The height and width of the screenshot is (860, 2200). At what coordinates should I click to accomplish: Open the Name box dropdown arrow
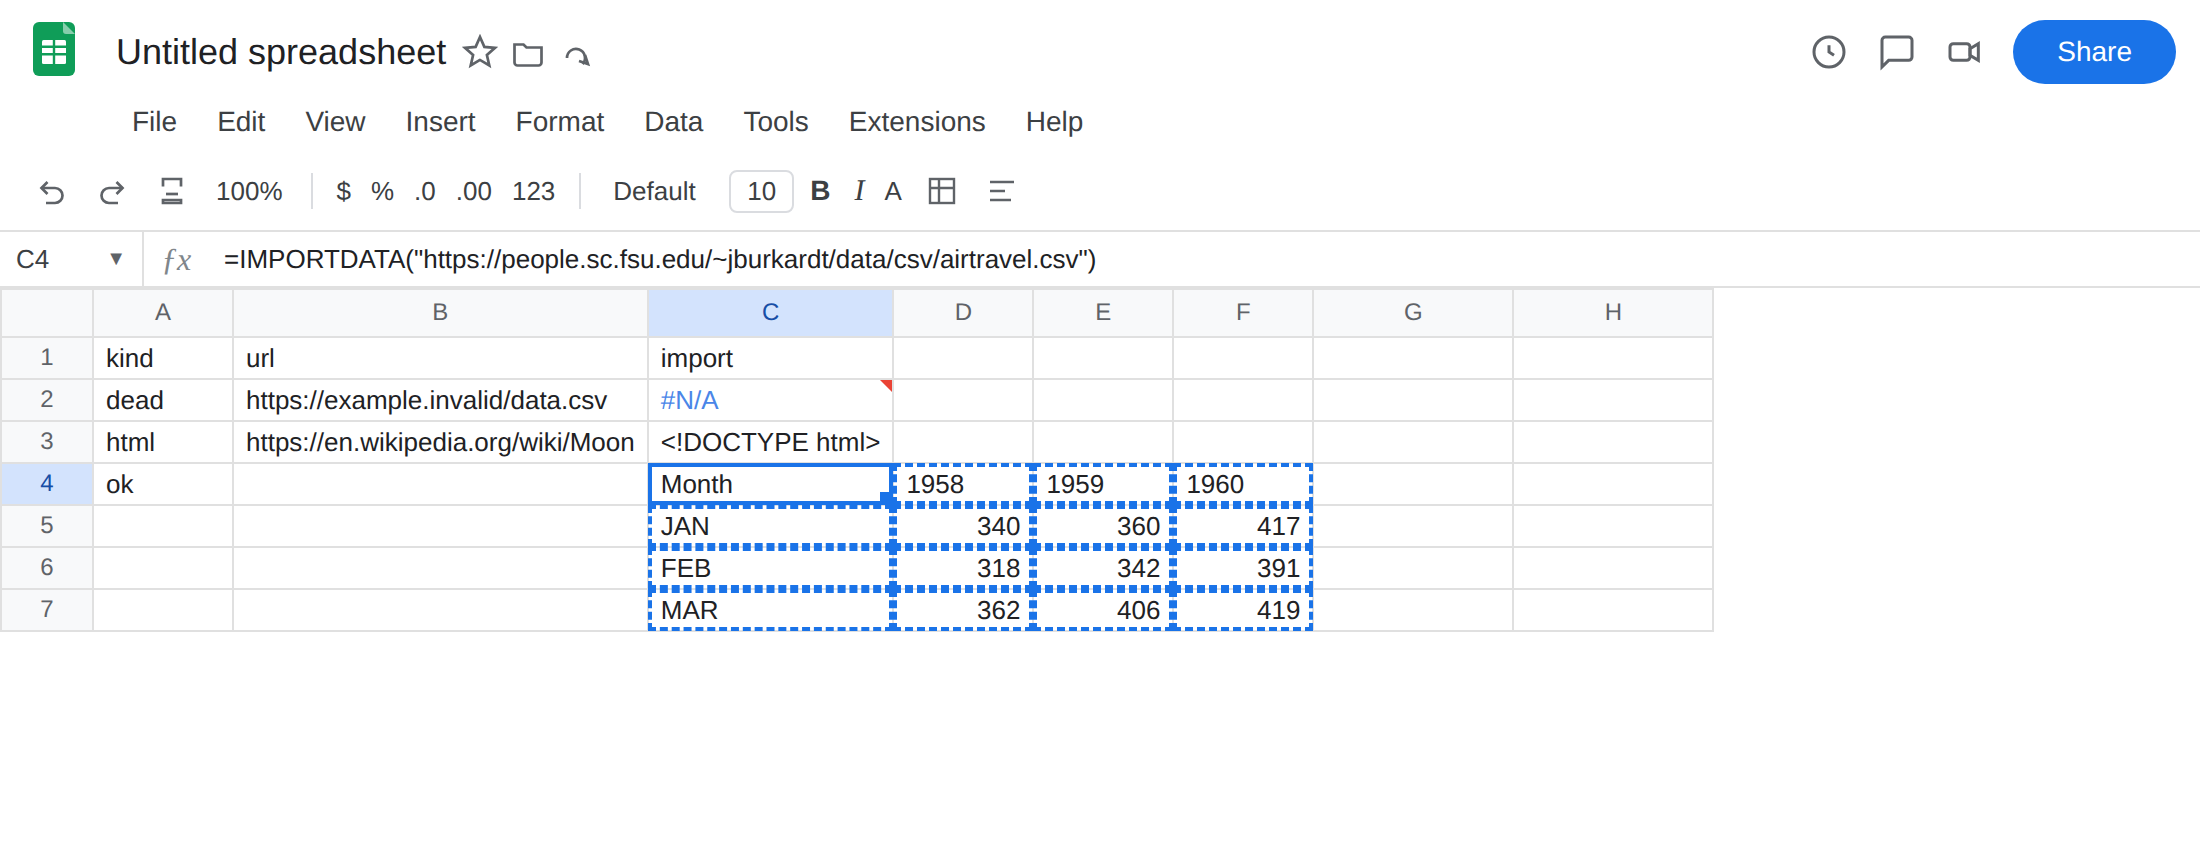tap(116, 259)
